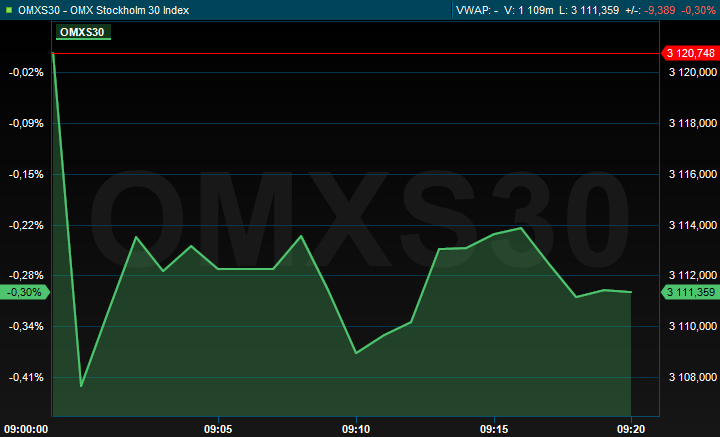Click the -0,02% percent axis label
The width and height of the screenshot is (720, 437).
pyautogui.click(x=25, y=73)
